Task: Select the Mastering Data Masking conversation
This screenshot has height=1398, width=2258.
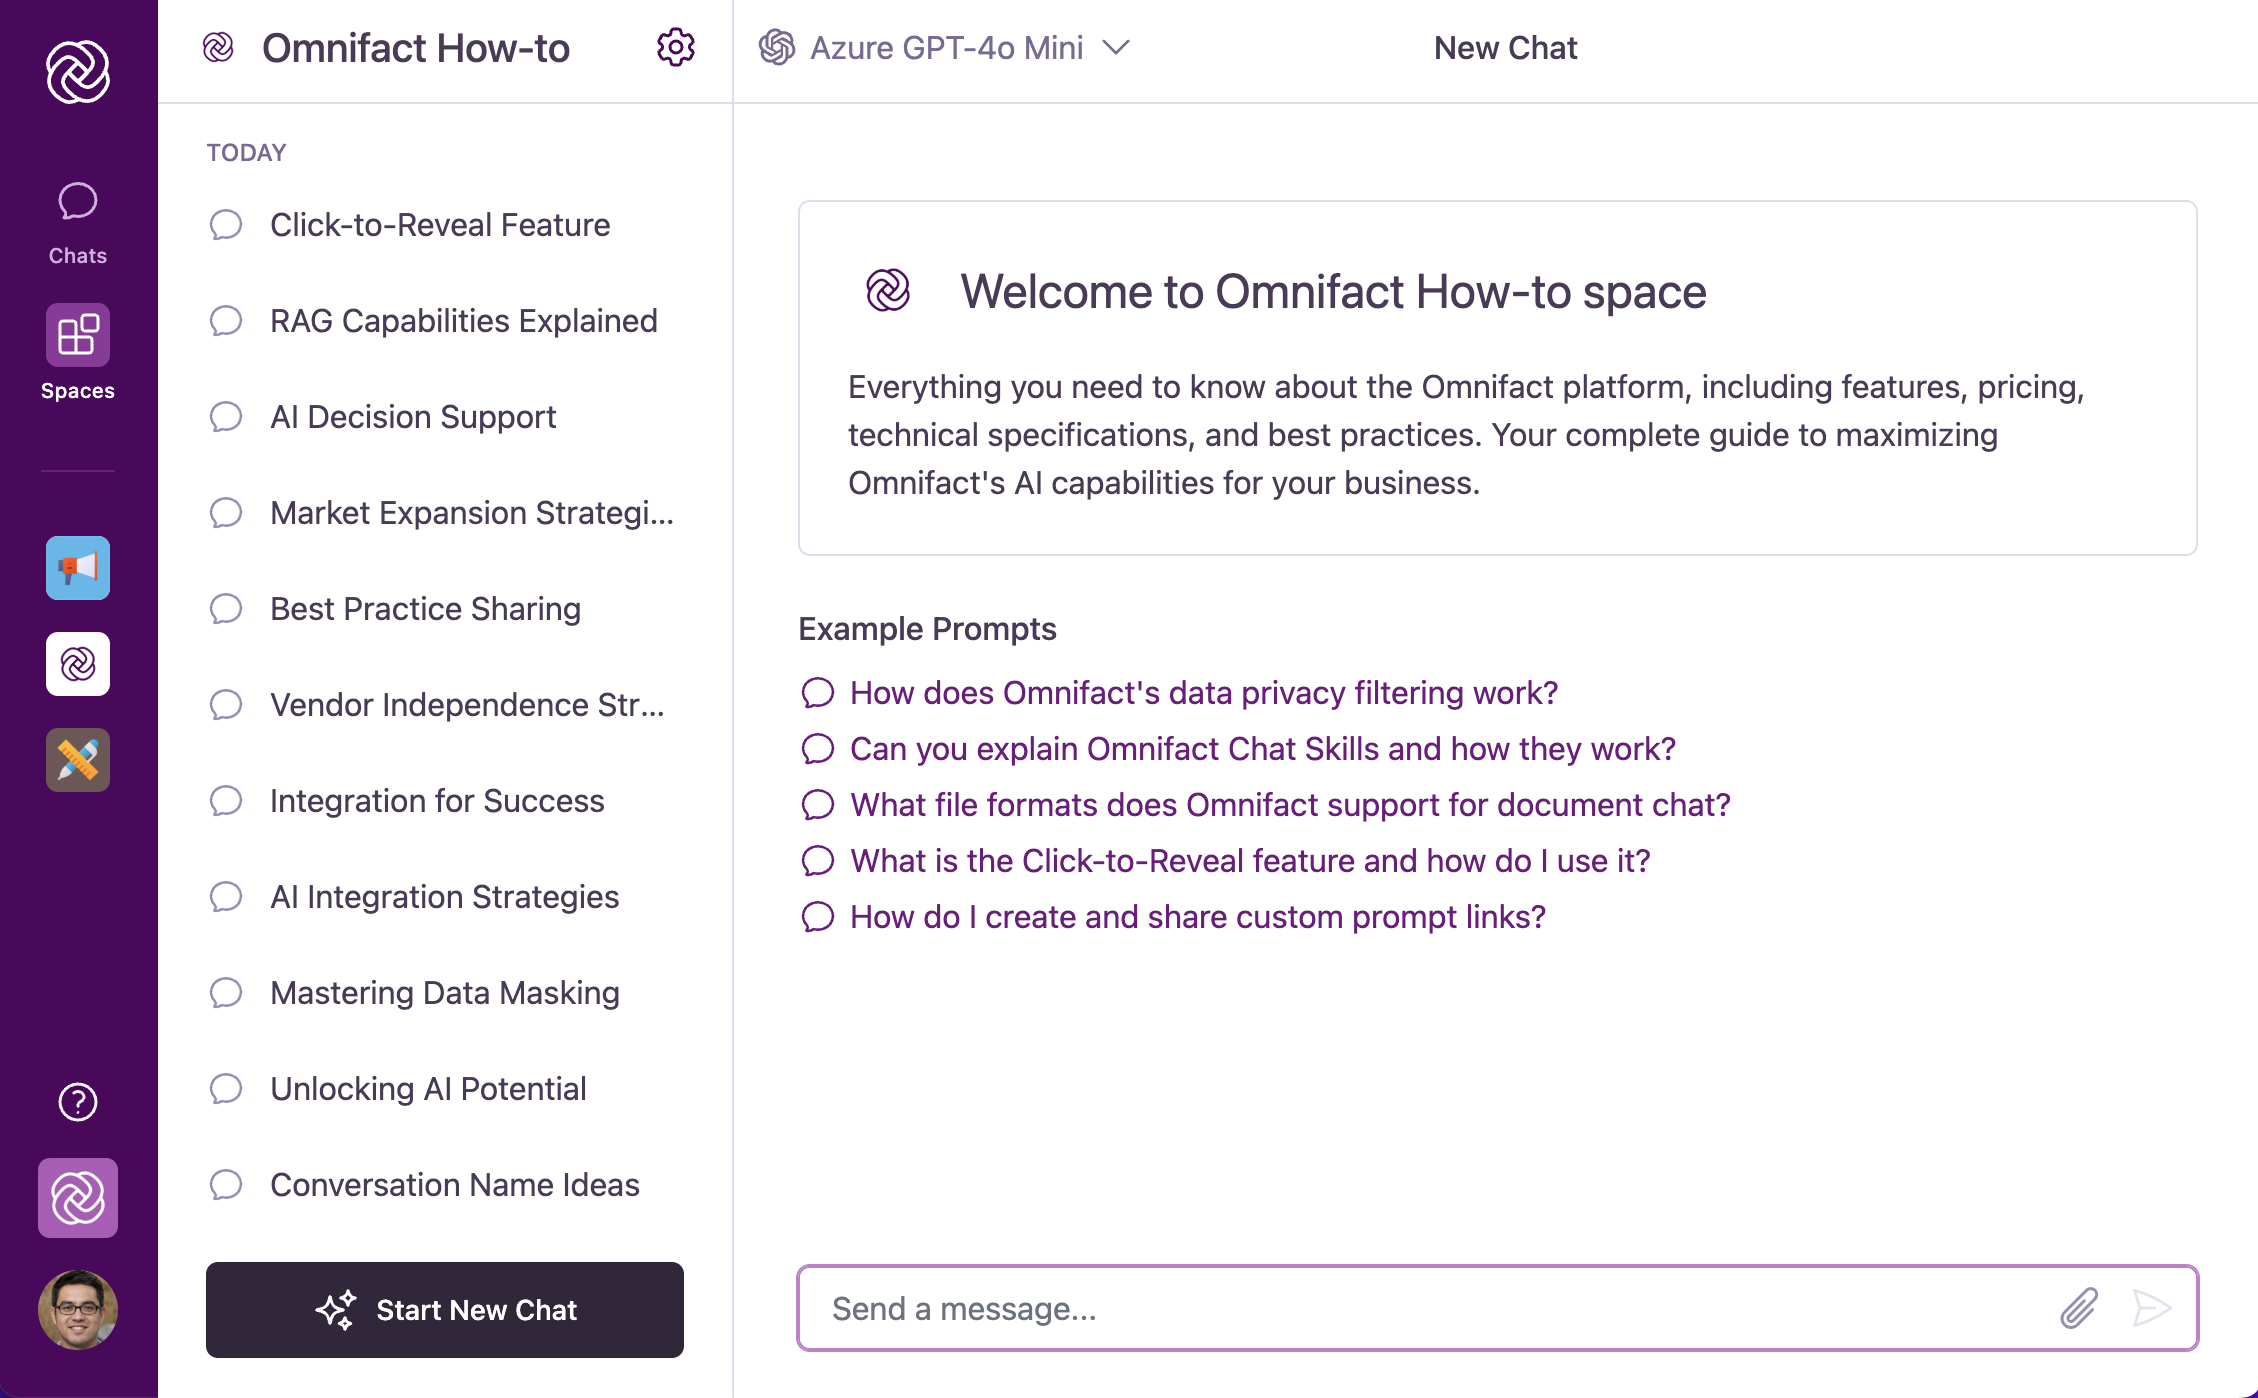Action: point(444,993)
